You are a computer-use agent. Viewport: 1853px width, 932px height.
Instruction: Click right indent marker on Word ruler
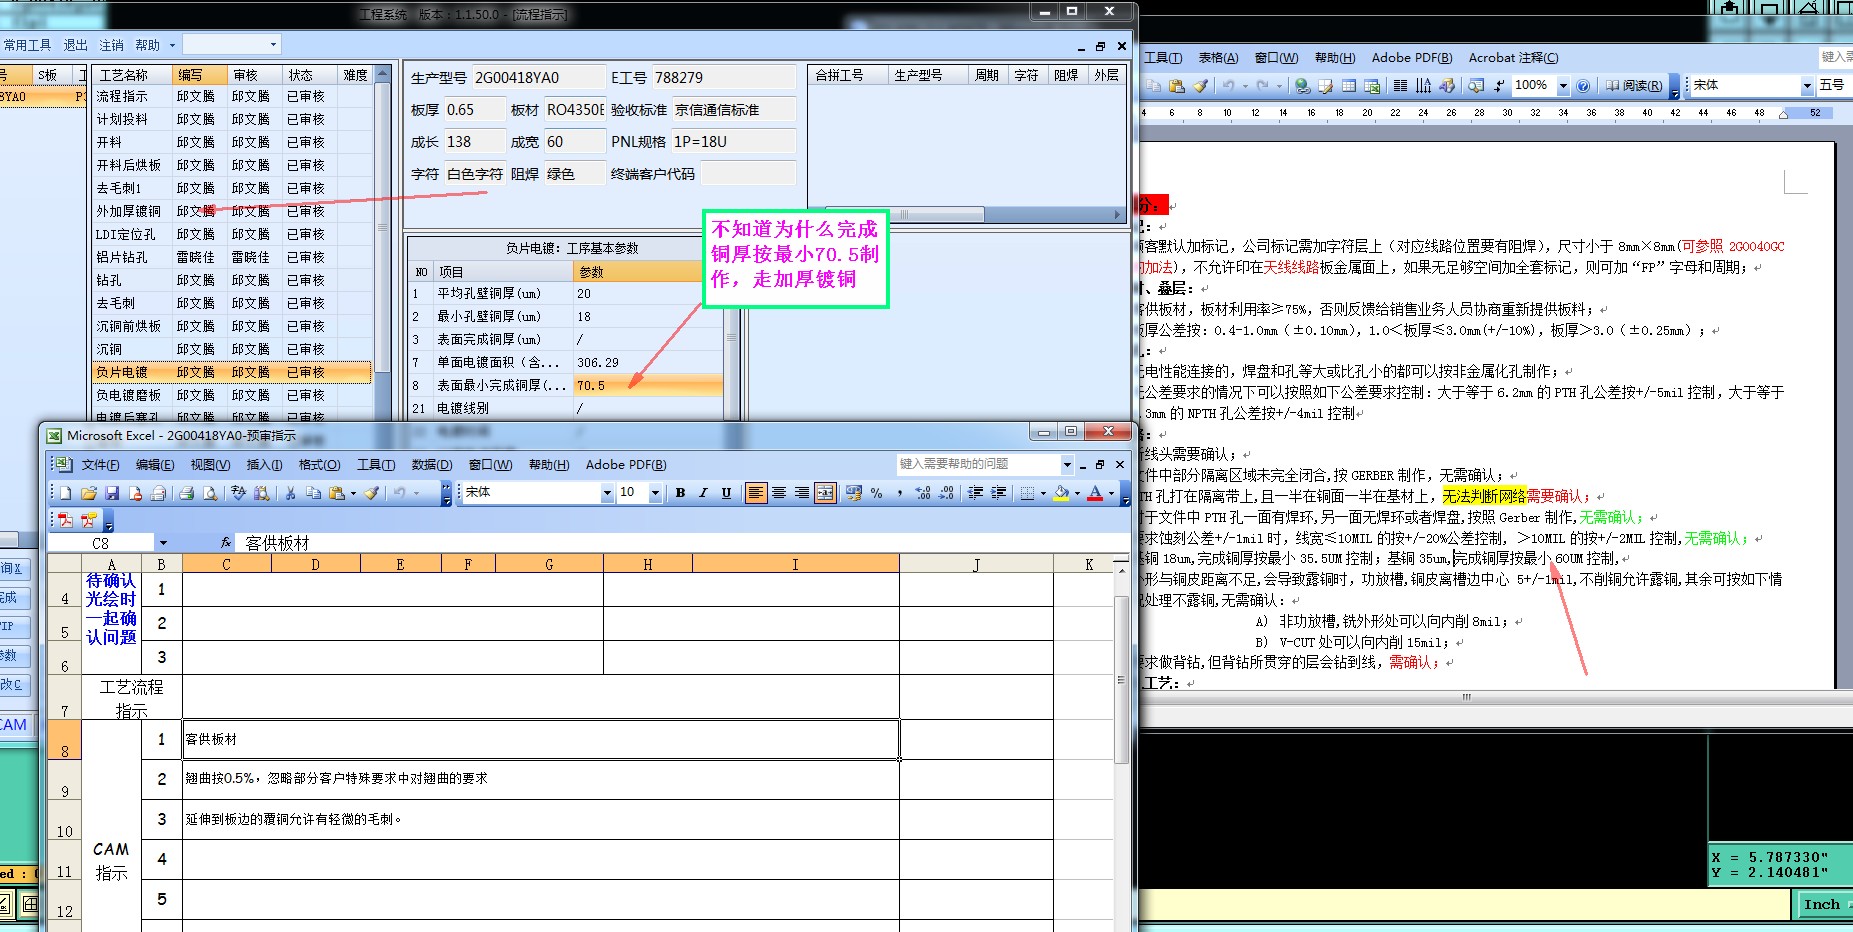point(1783,115)
